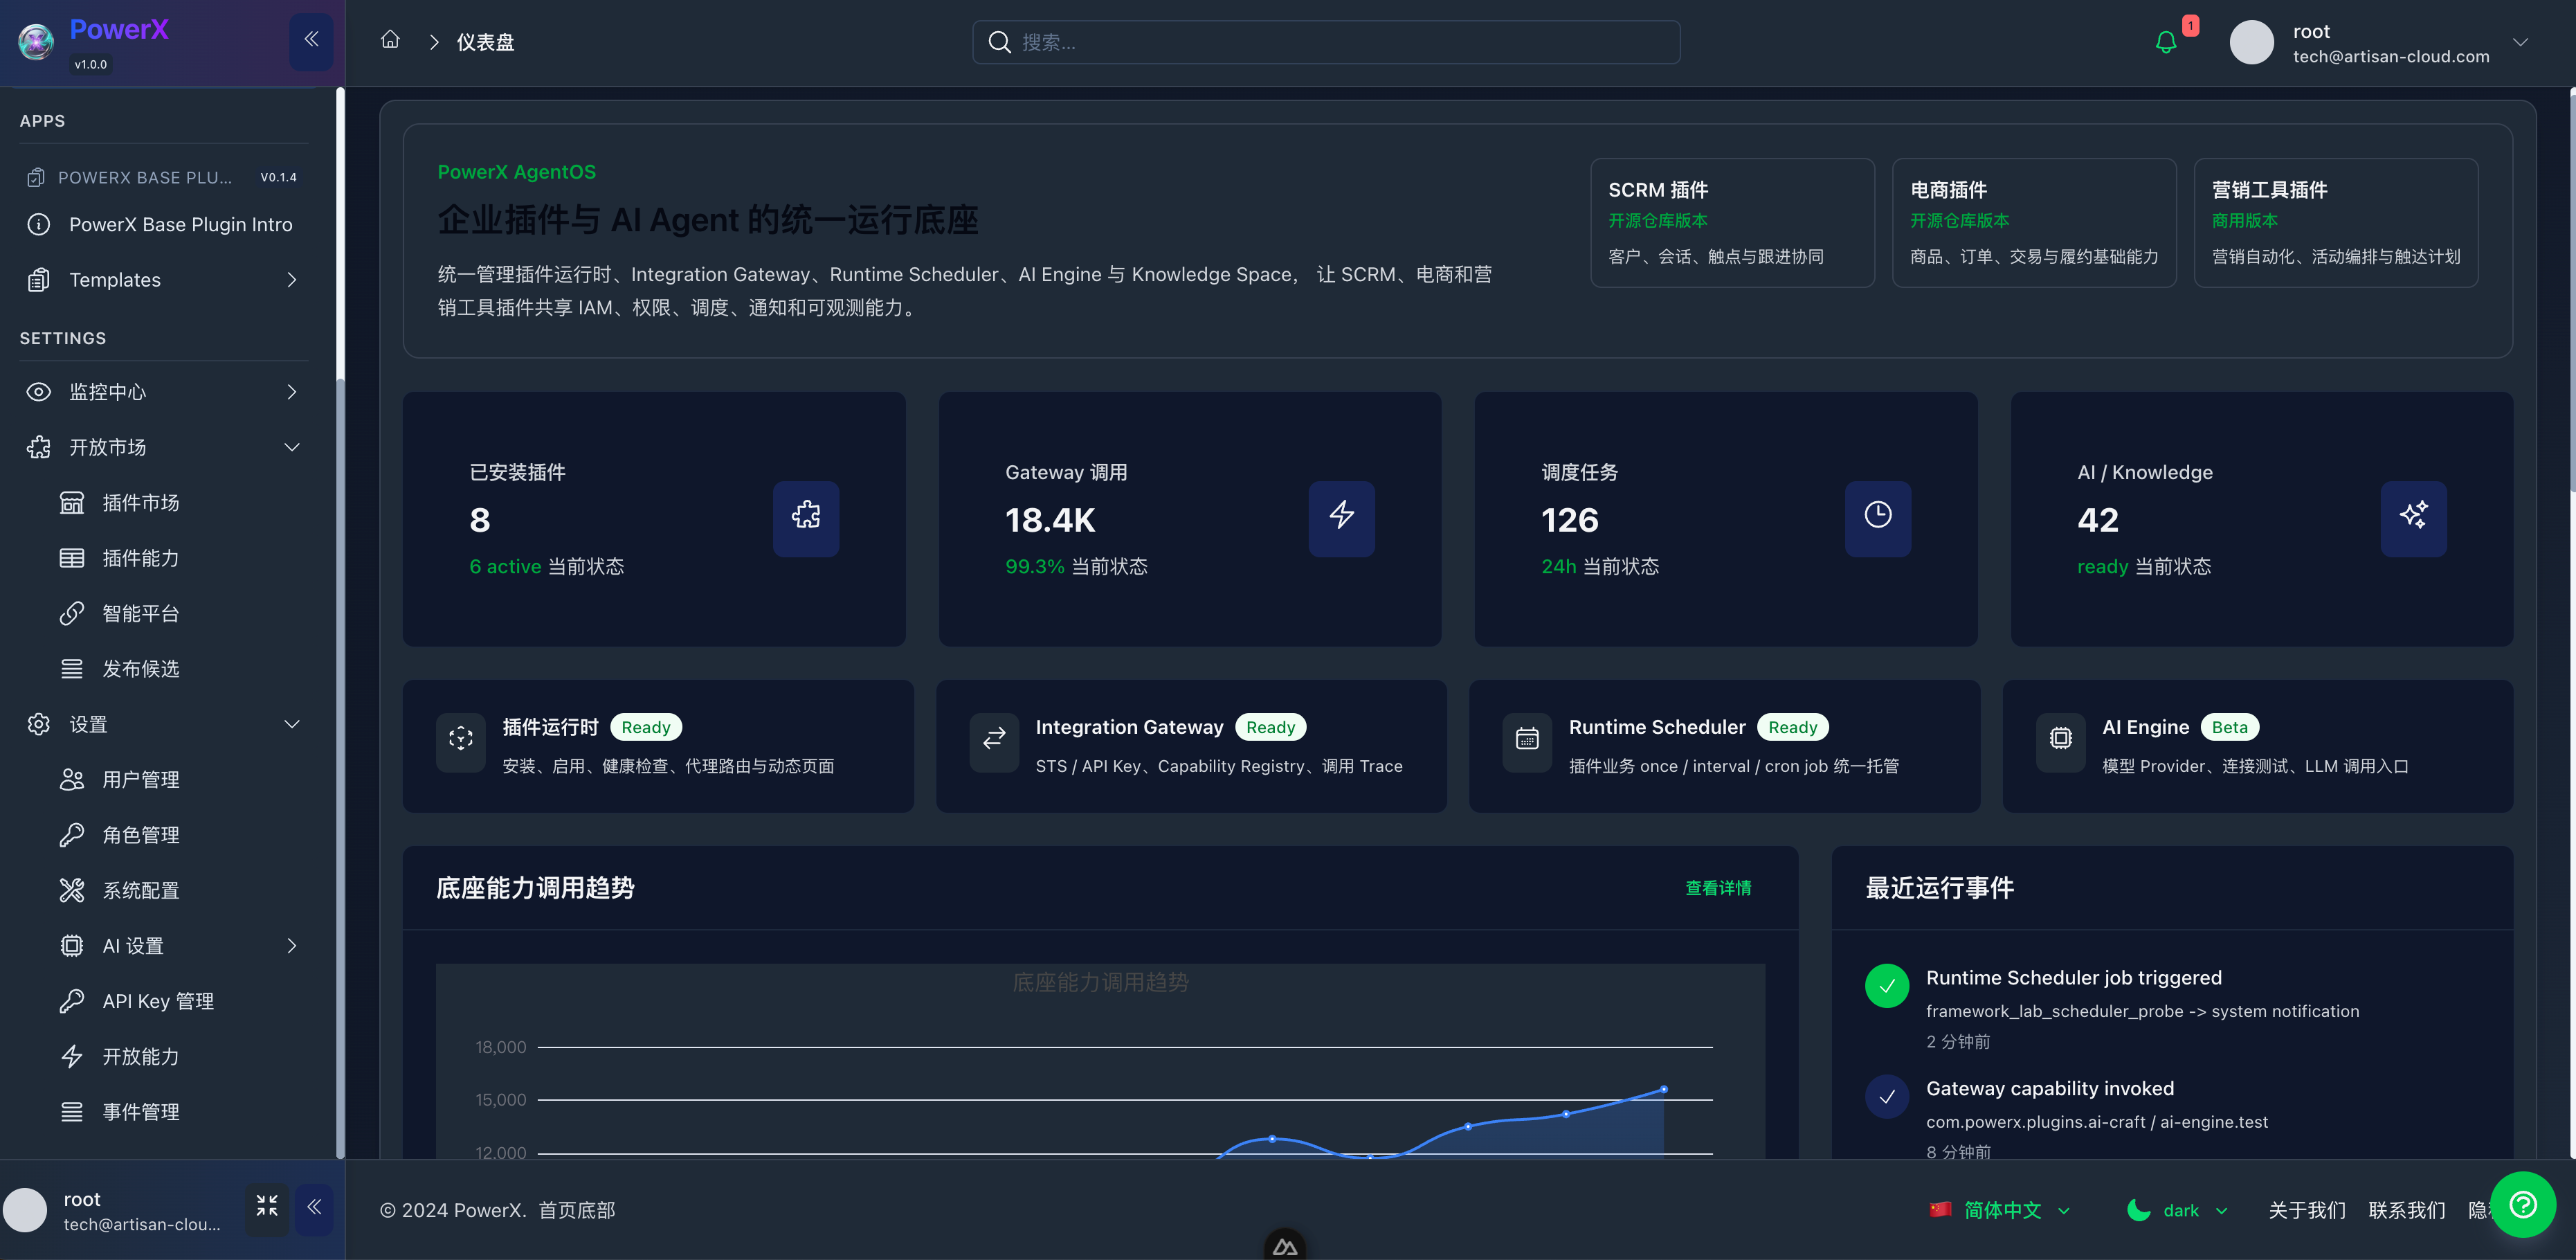Open 用户管理 menu item
2576x1260 pixels.
tap(180, 780)
